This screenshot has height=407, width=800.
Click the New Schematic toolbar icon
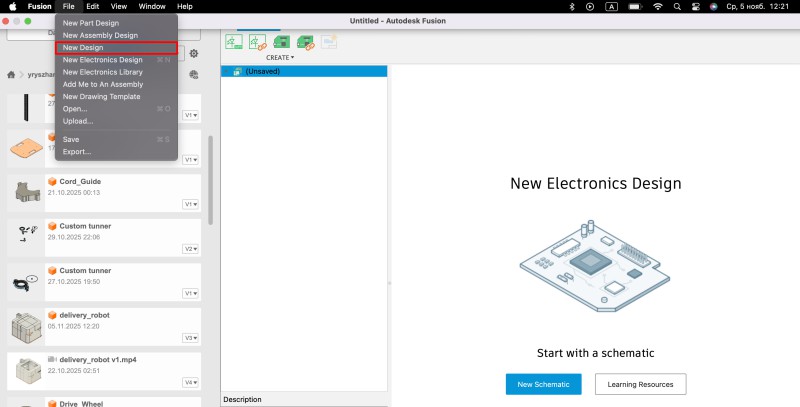point(234,41)
